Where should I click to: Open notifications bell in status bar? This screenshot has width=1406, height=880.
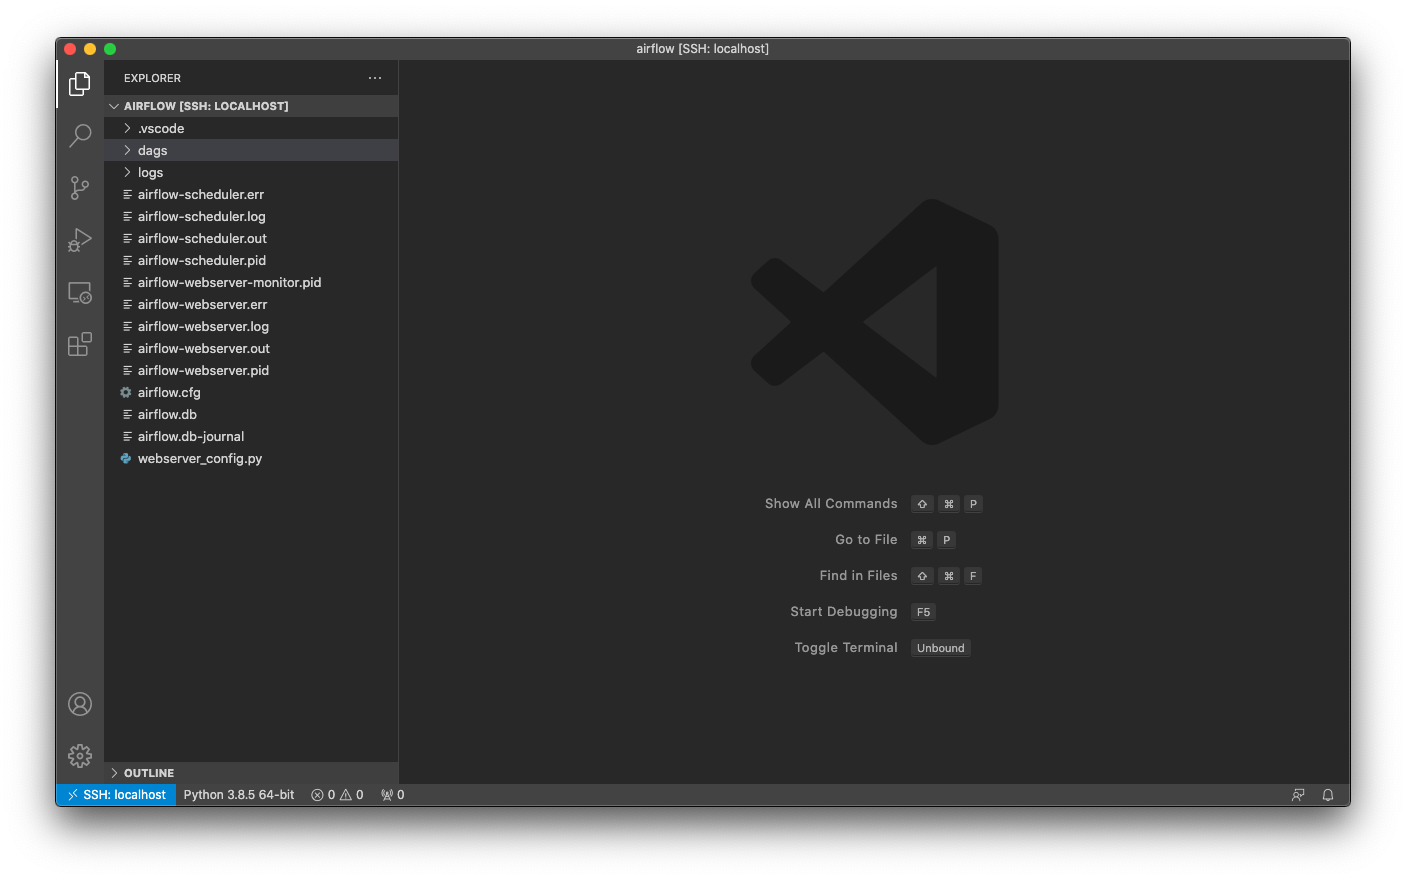pos(1328,795)
